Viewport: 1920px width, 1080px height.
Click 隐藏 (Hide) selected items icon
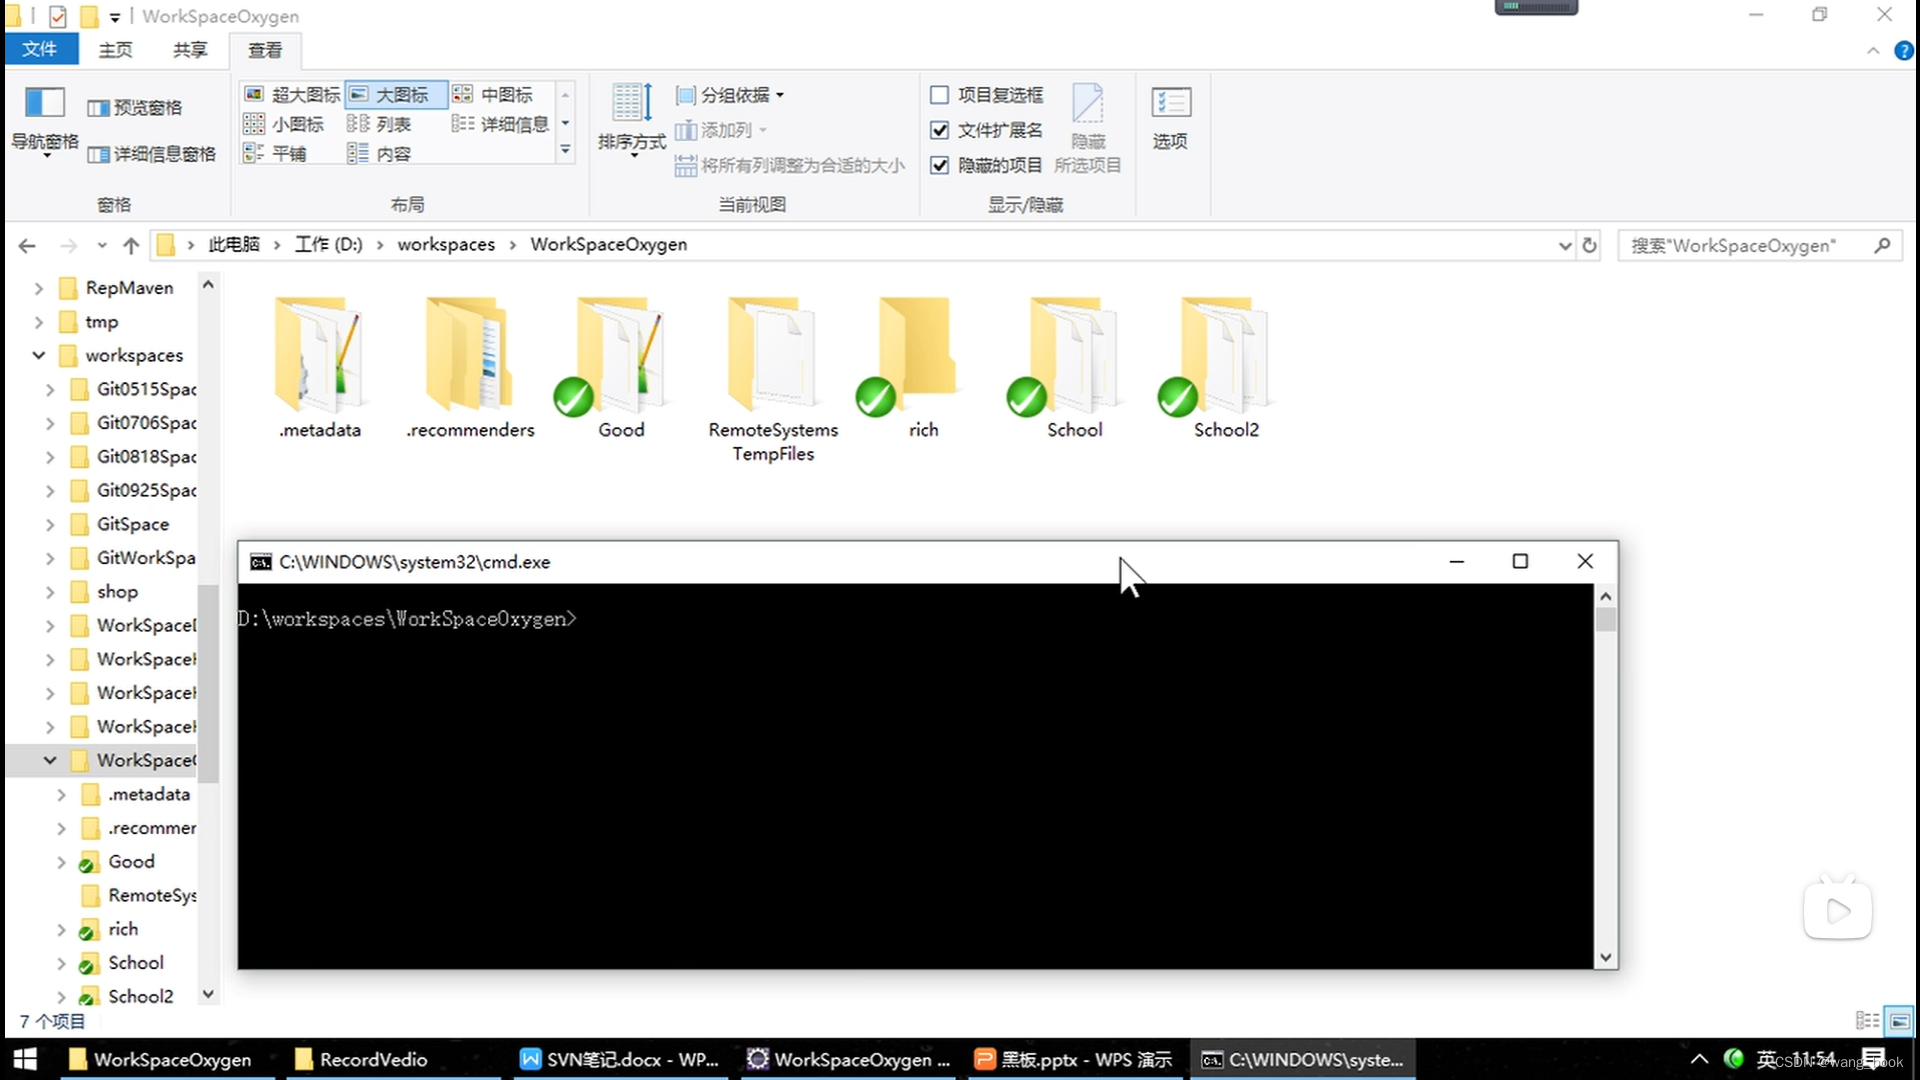1087,117
